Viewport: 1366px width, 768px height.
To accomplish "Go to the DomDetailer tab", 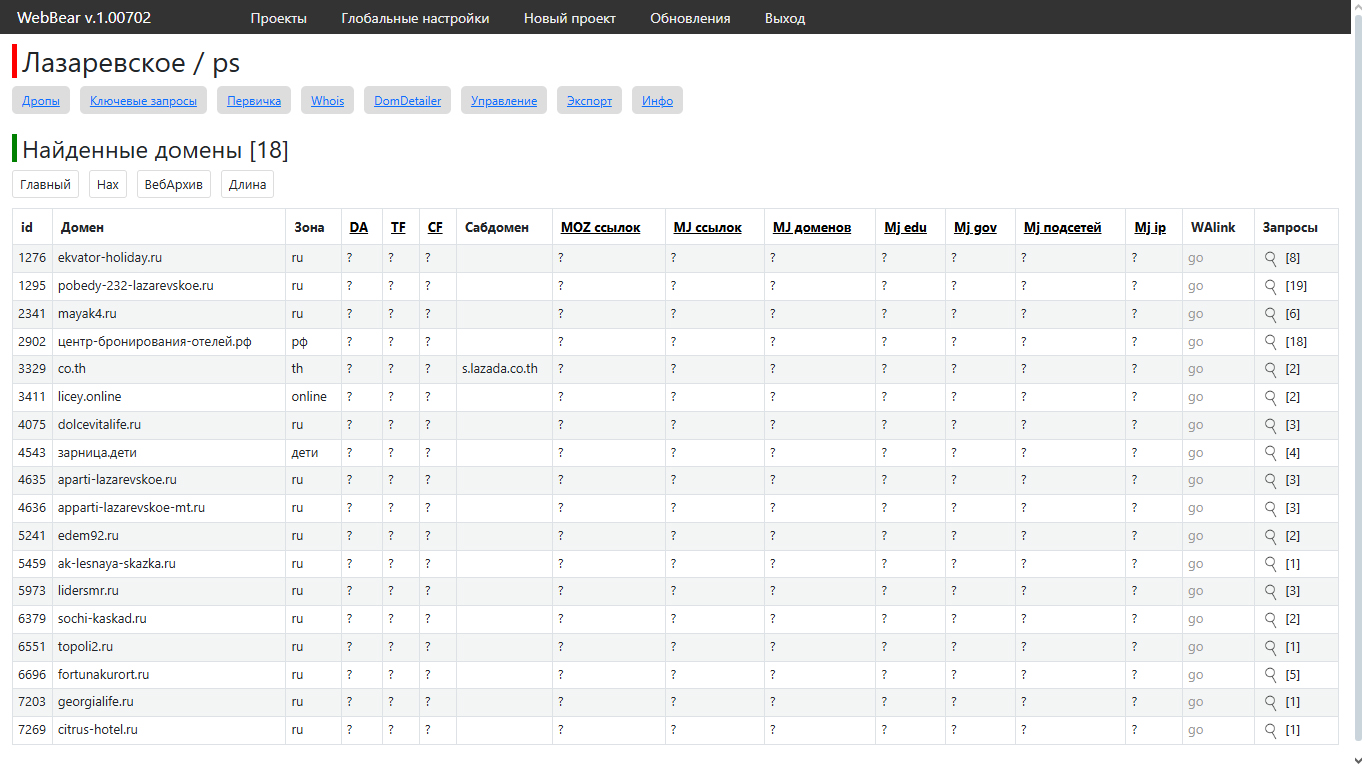I will pyautogui.click(x=407, y=101).
